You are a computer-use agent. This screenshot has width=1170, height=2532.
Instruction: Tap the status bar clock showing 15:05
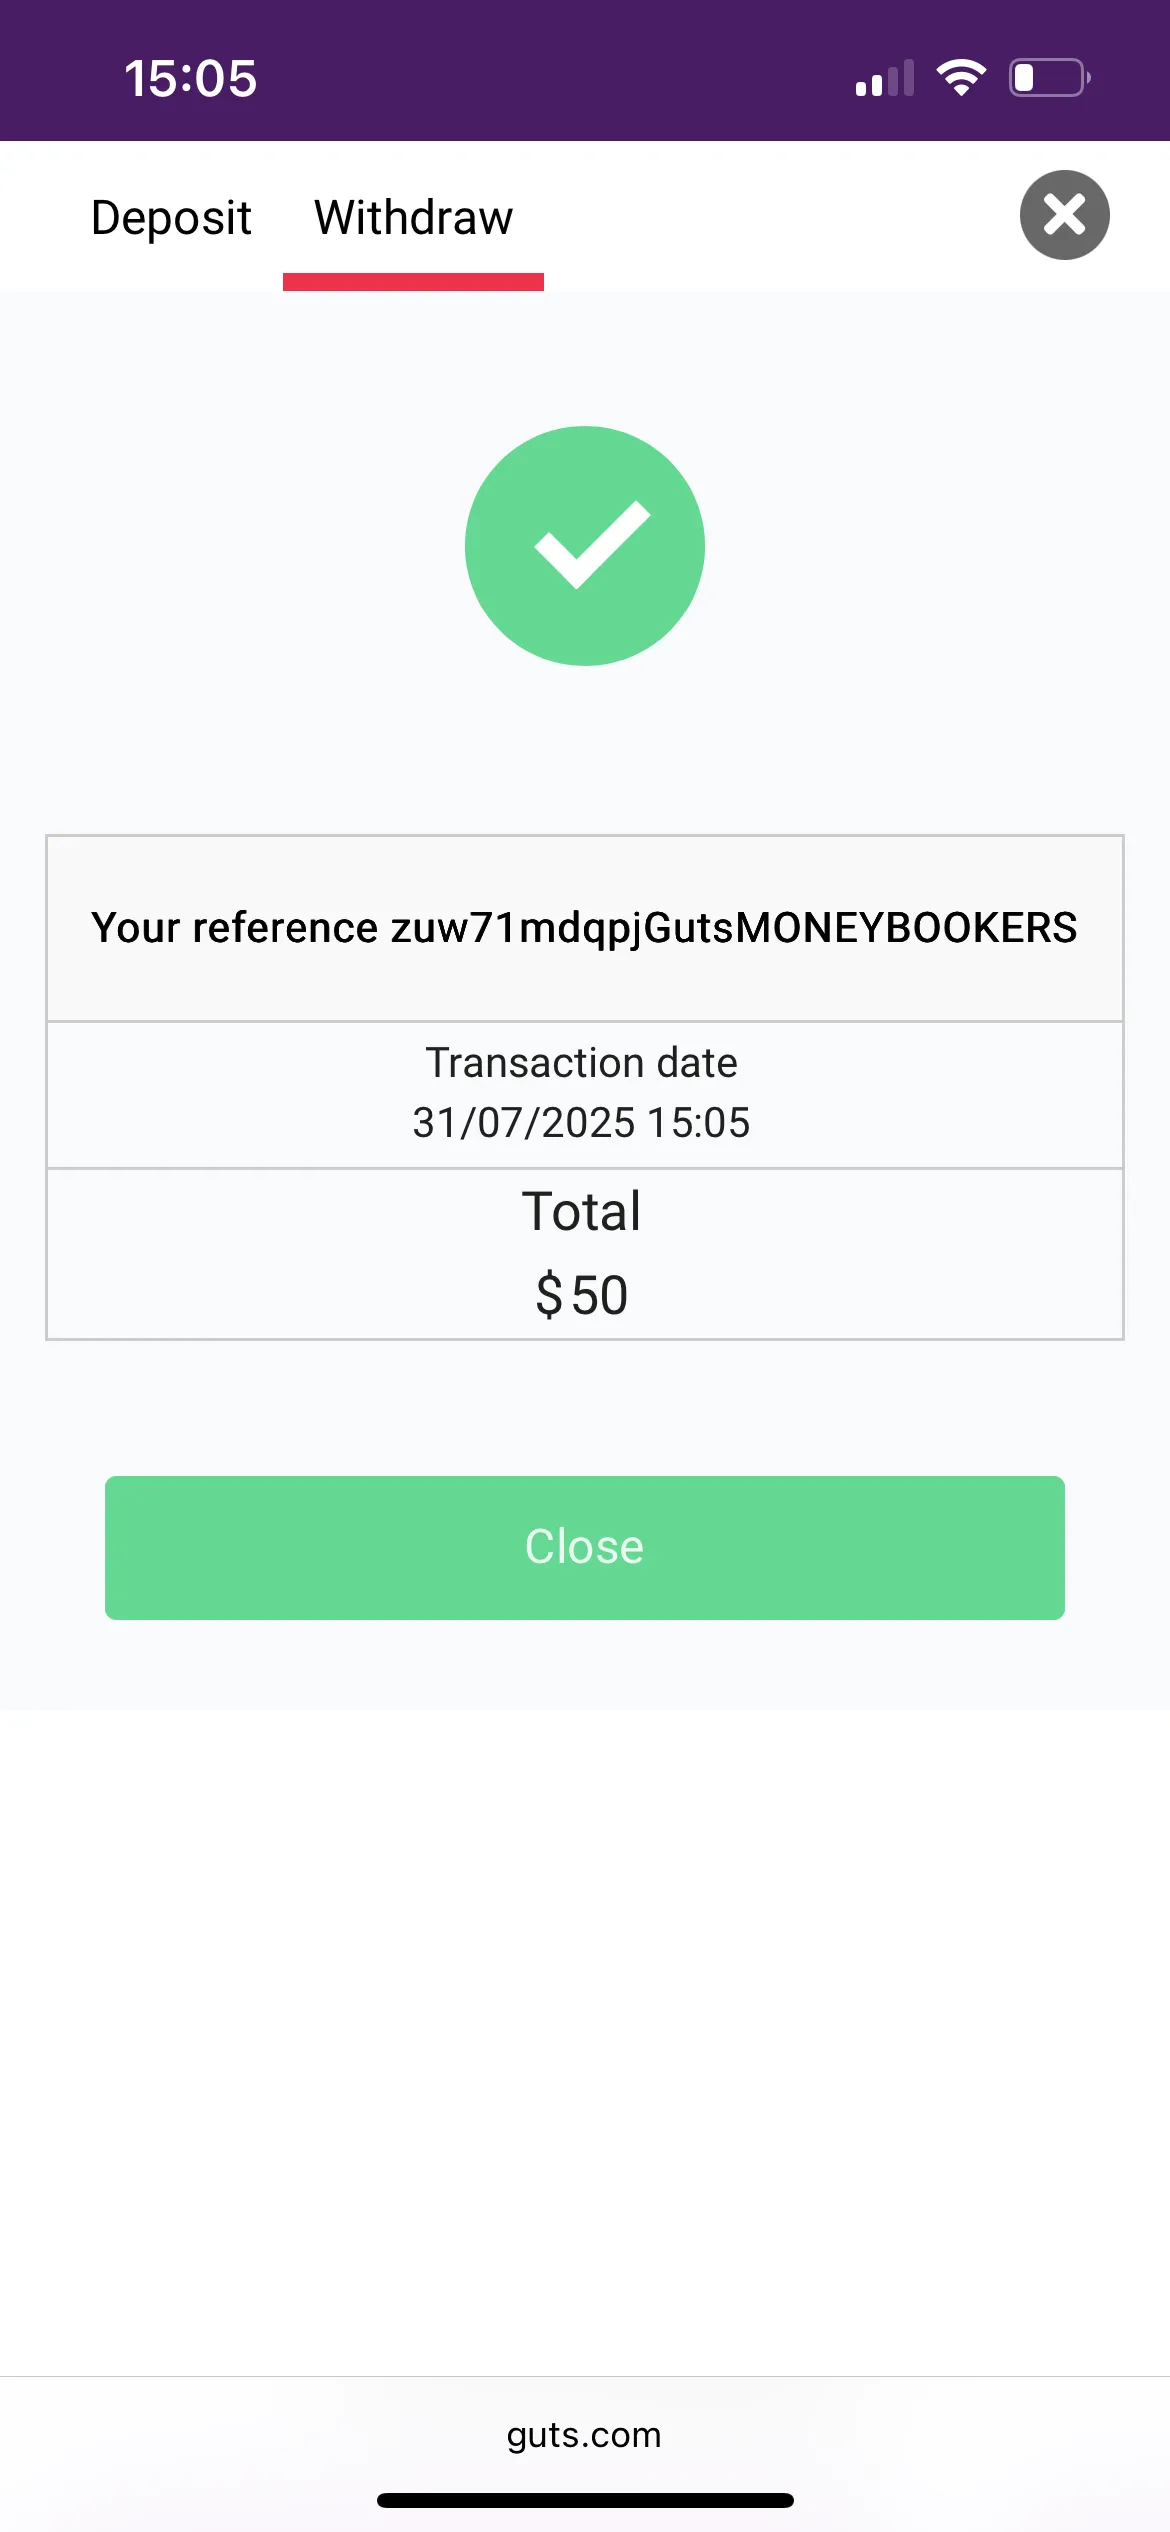tap(190, 78)
